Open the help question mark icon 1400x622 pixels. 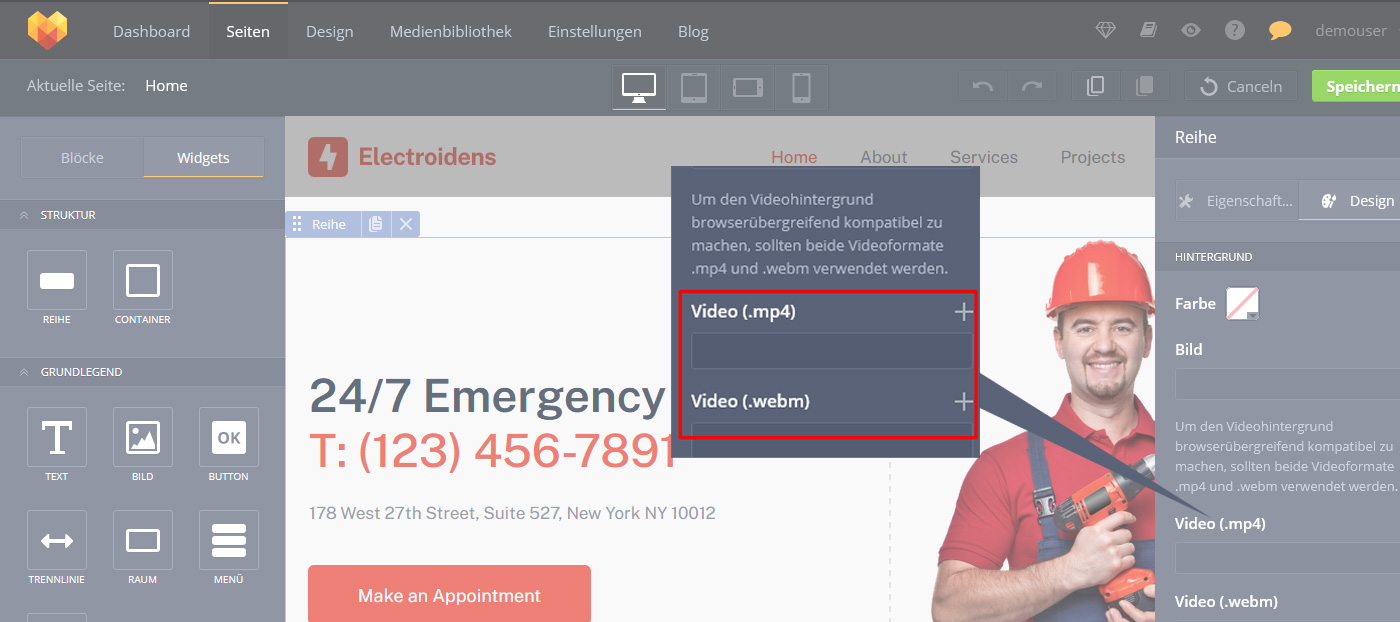coord(1235,31)
